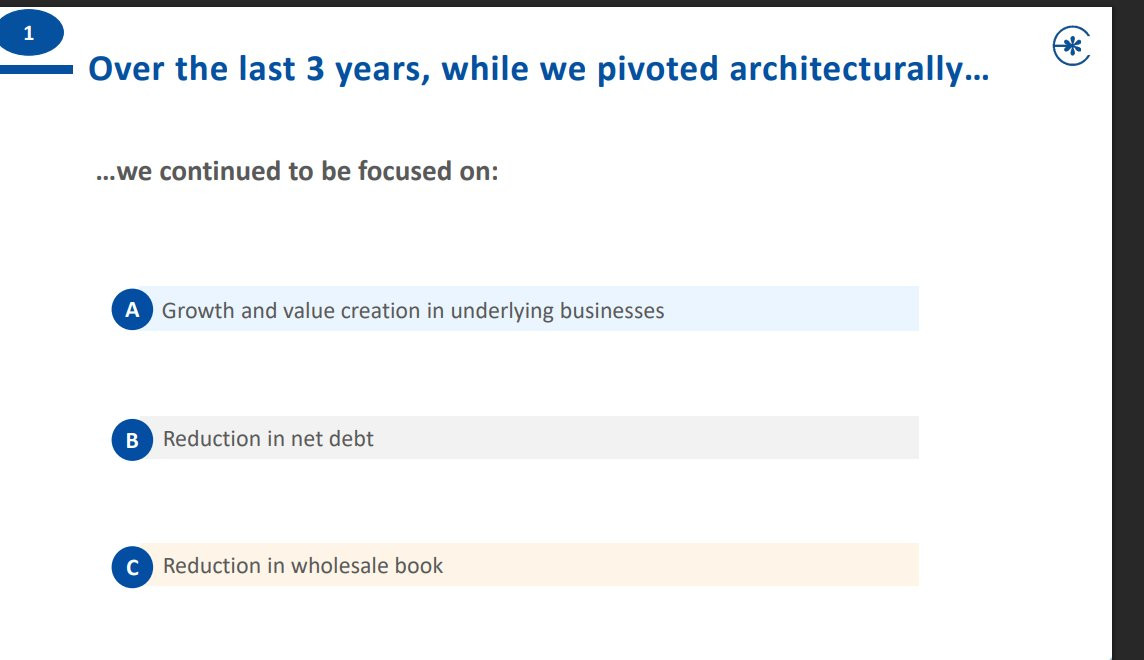
Task: Click the words 'Over the last' in title
Action: (192, 69)
